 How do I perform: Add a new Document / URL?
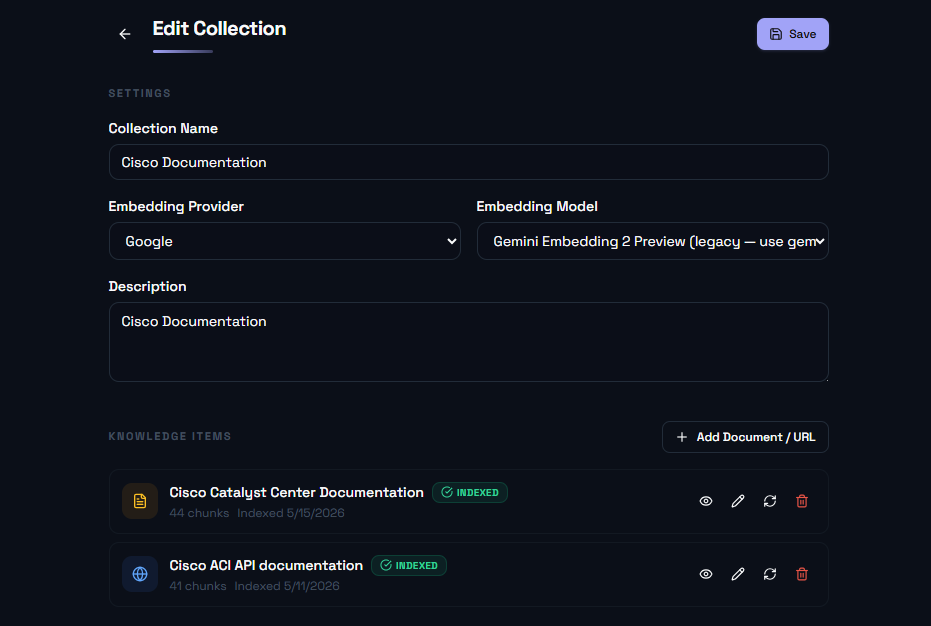[745, 437]
